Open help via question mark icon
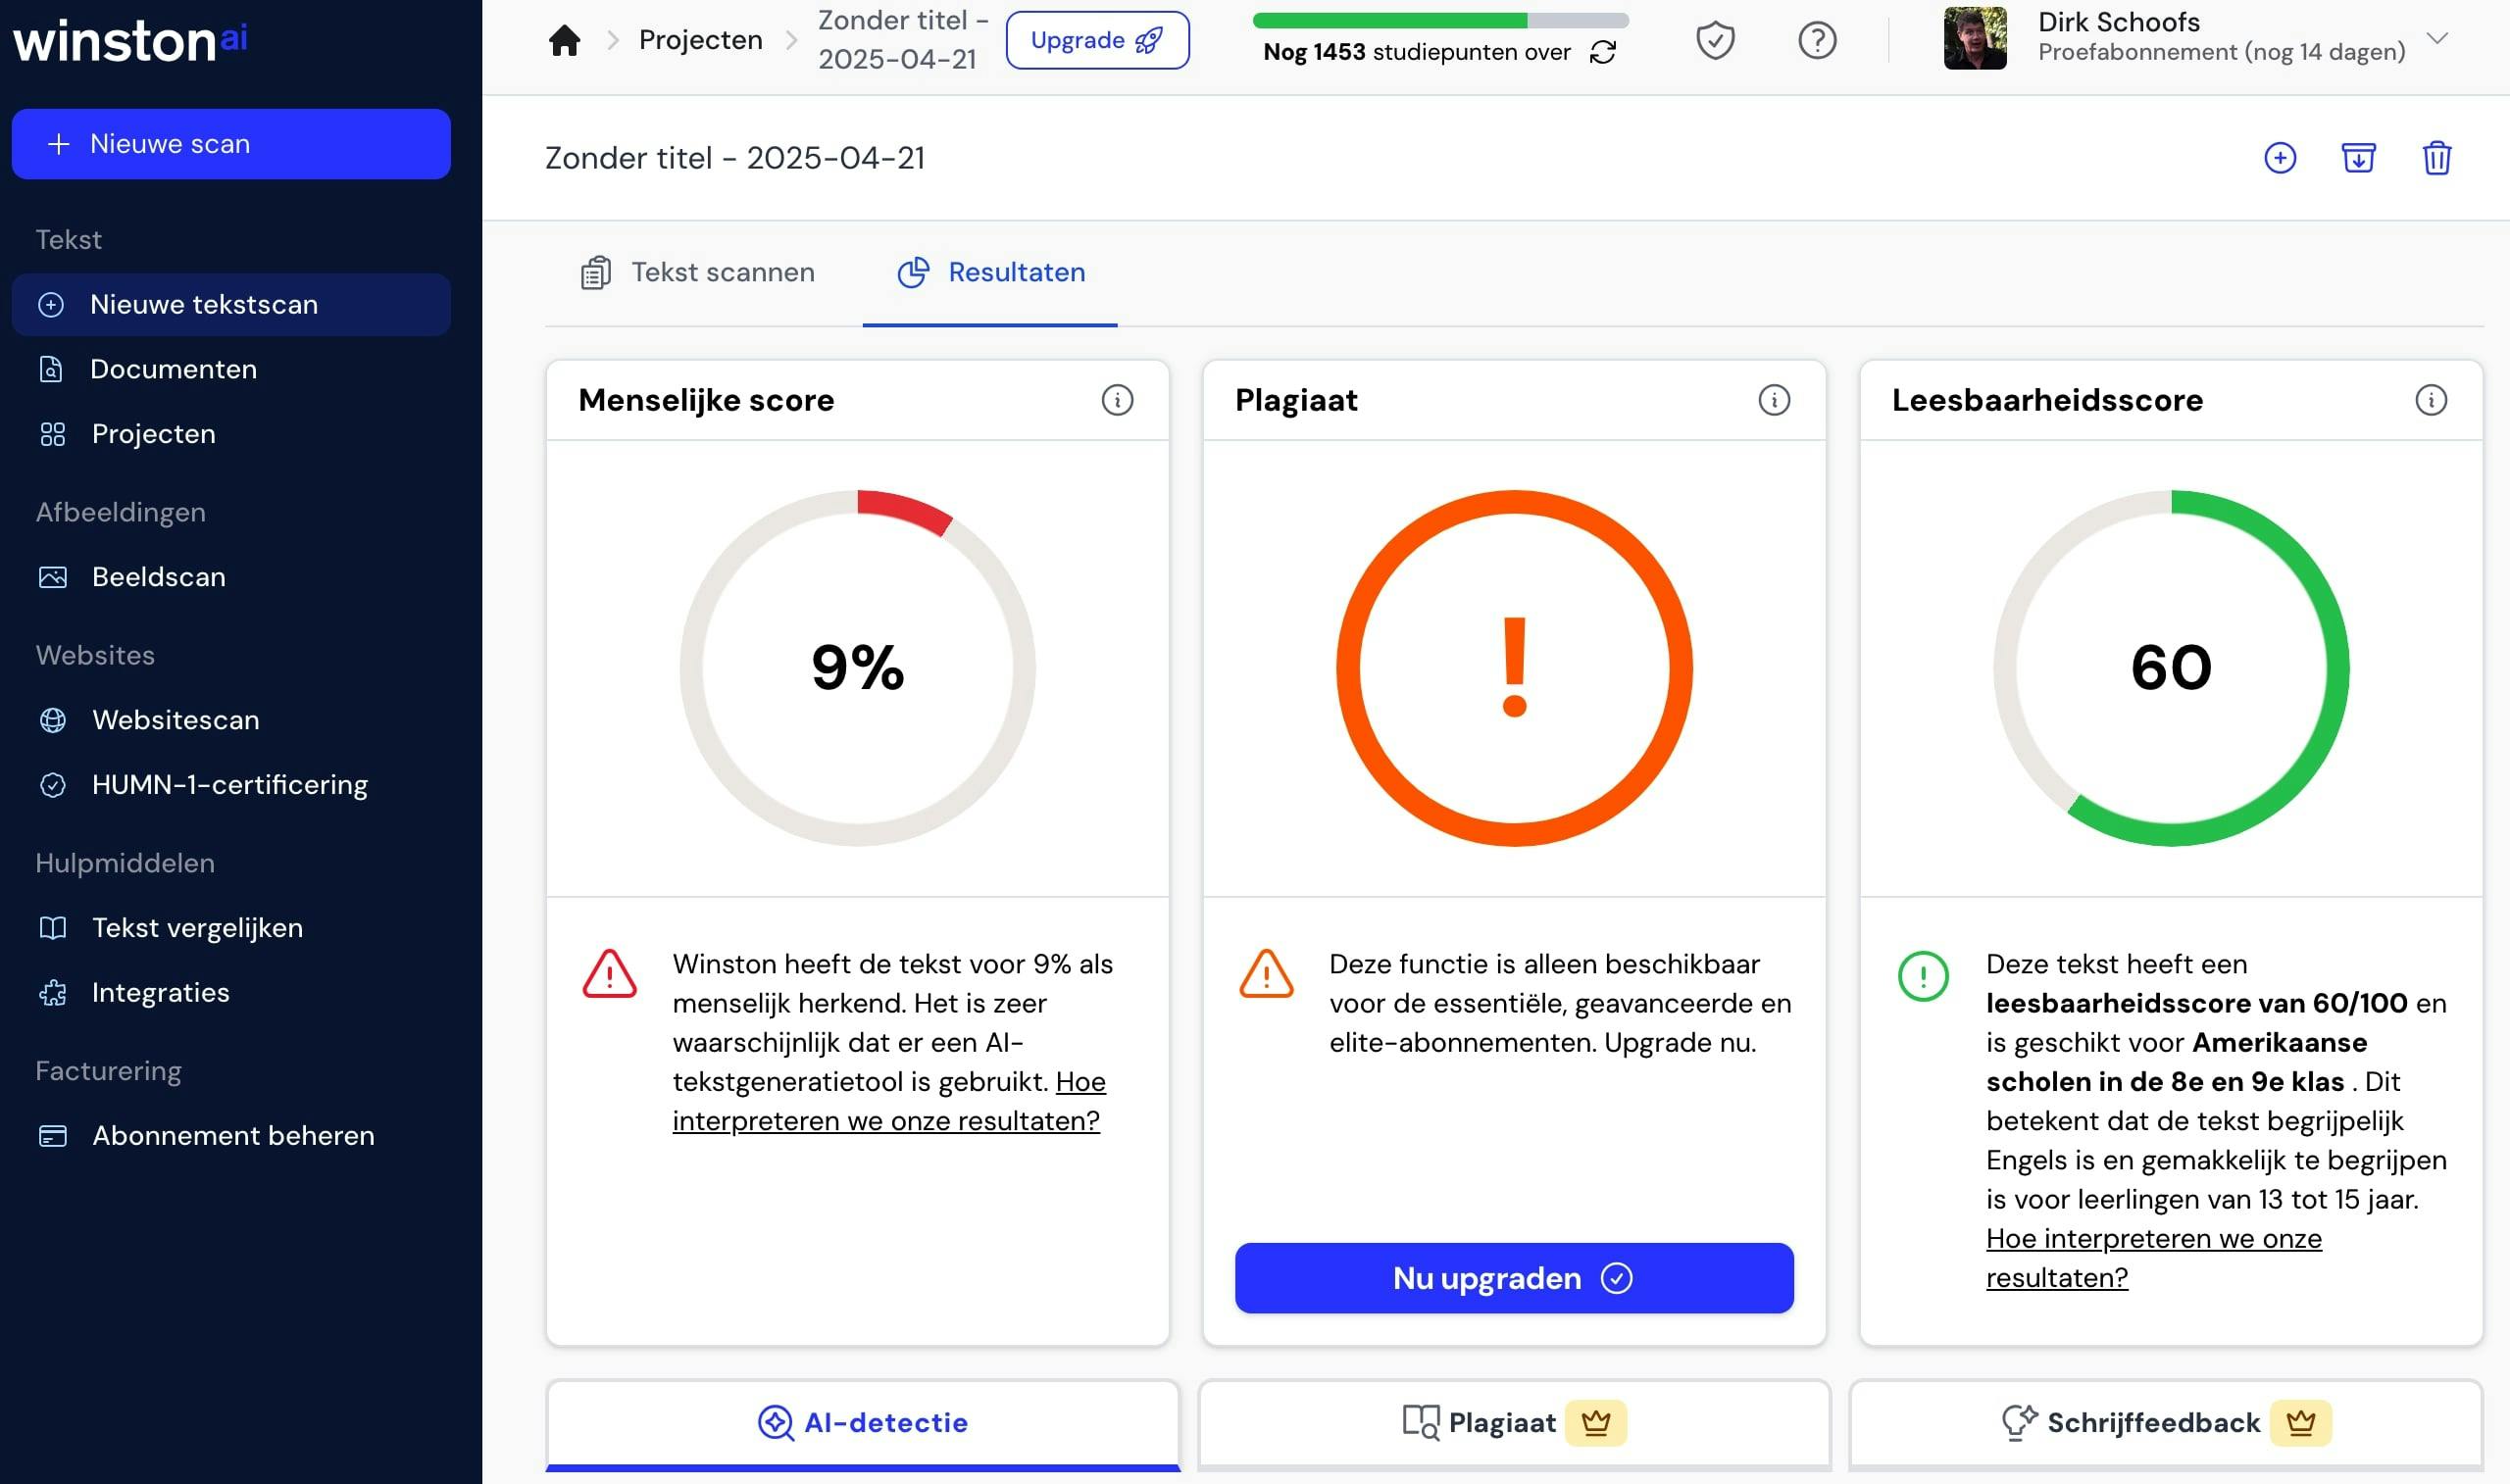2510x1484 pixels. (1817, 40)
